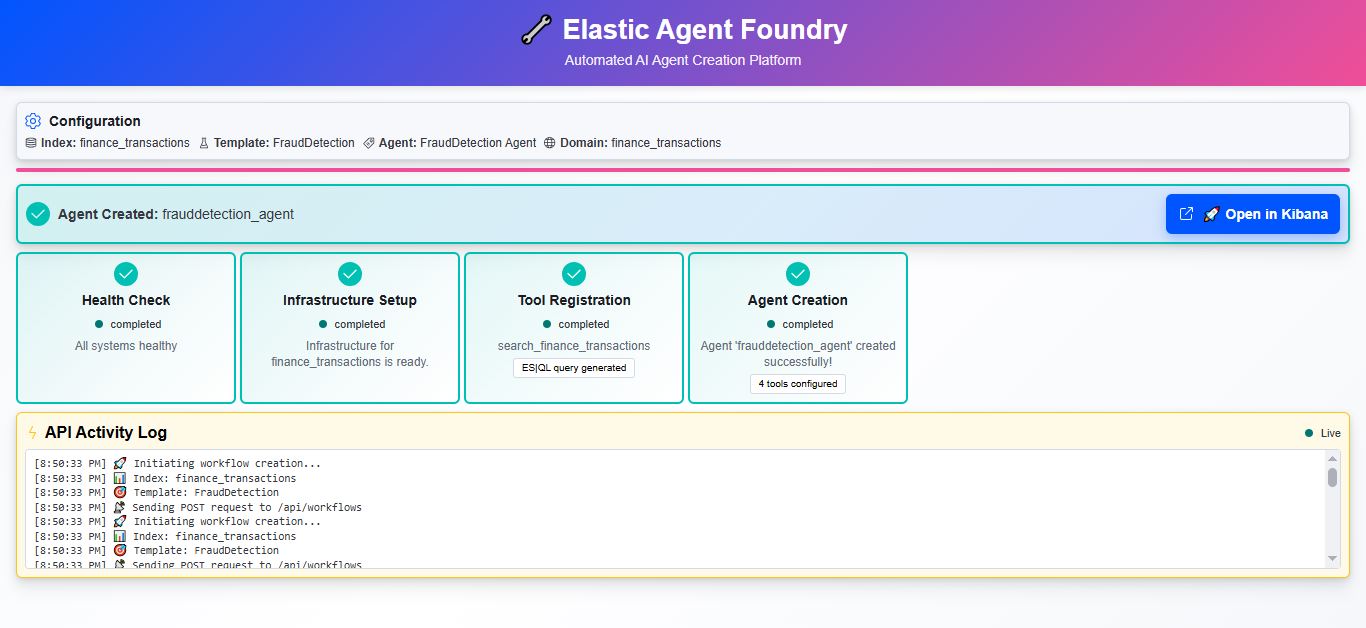
Task: Click the checkmark icon on the Infrastructure Setup card
Action: pos(350,273)
